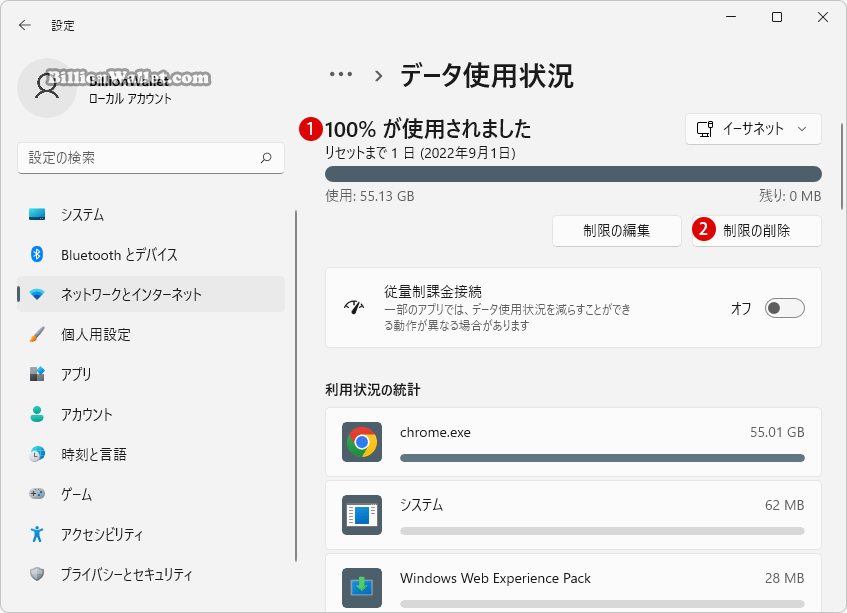Click the 62 MB usage value
Screen dimensions: 847x613
784,505
